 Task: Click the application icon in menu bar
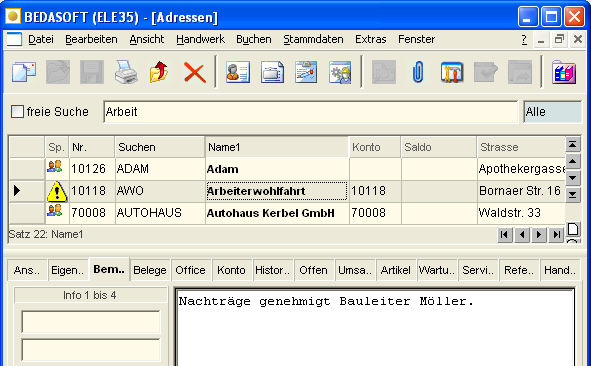pyautogui.click(x=14, y=39)
